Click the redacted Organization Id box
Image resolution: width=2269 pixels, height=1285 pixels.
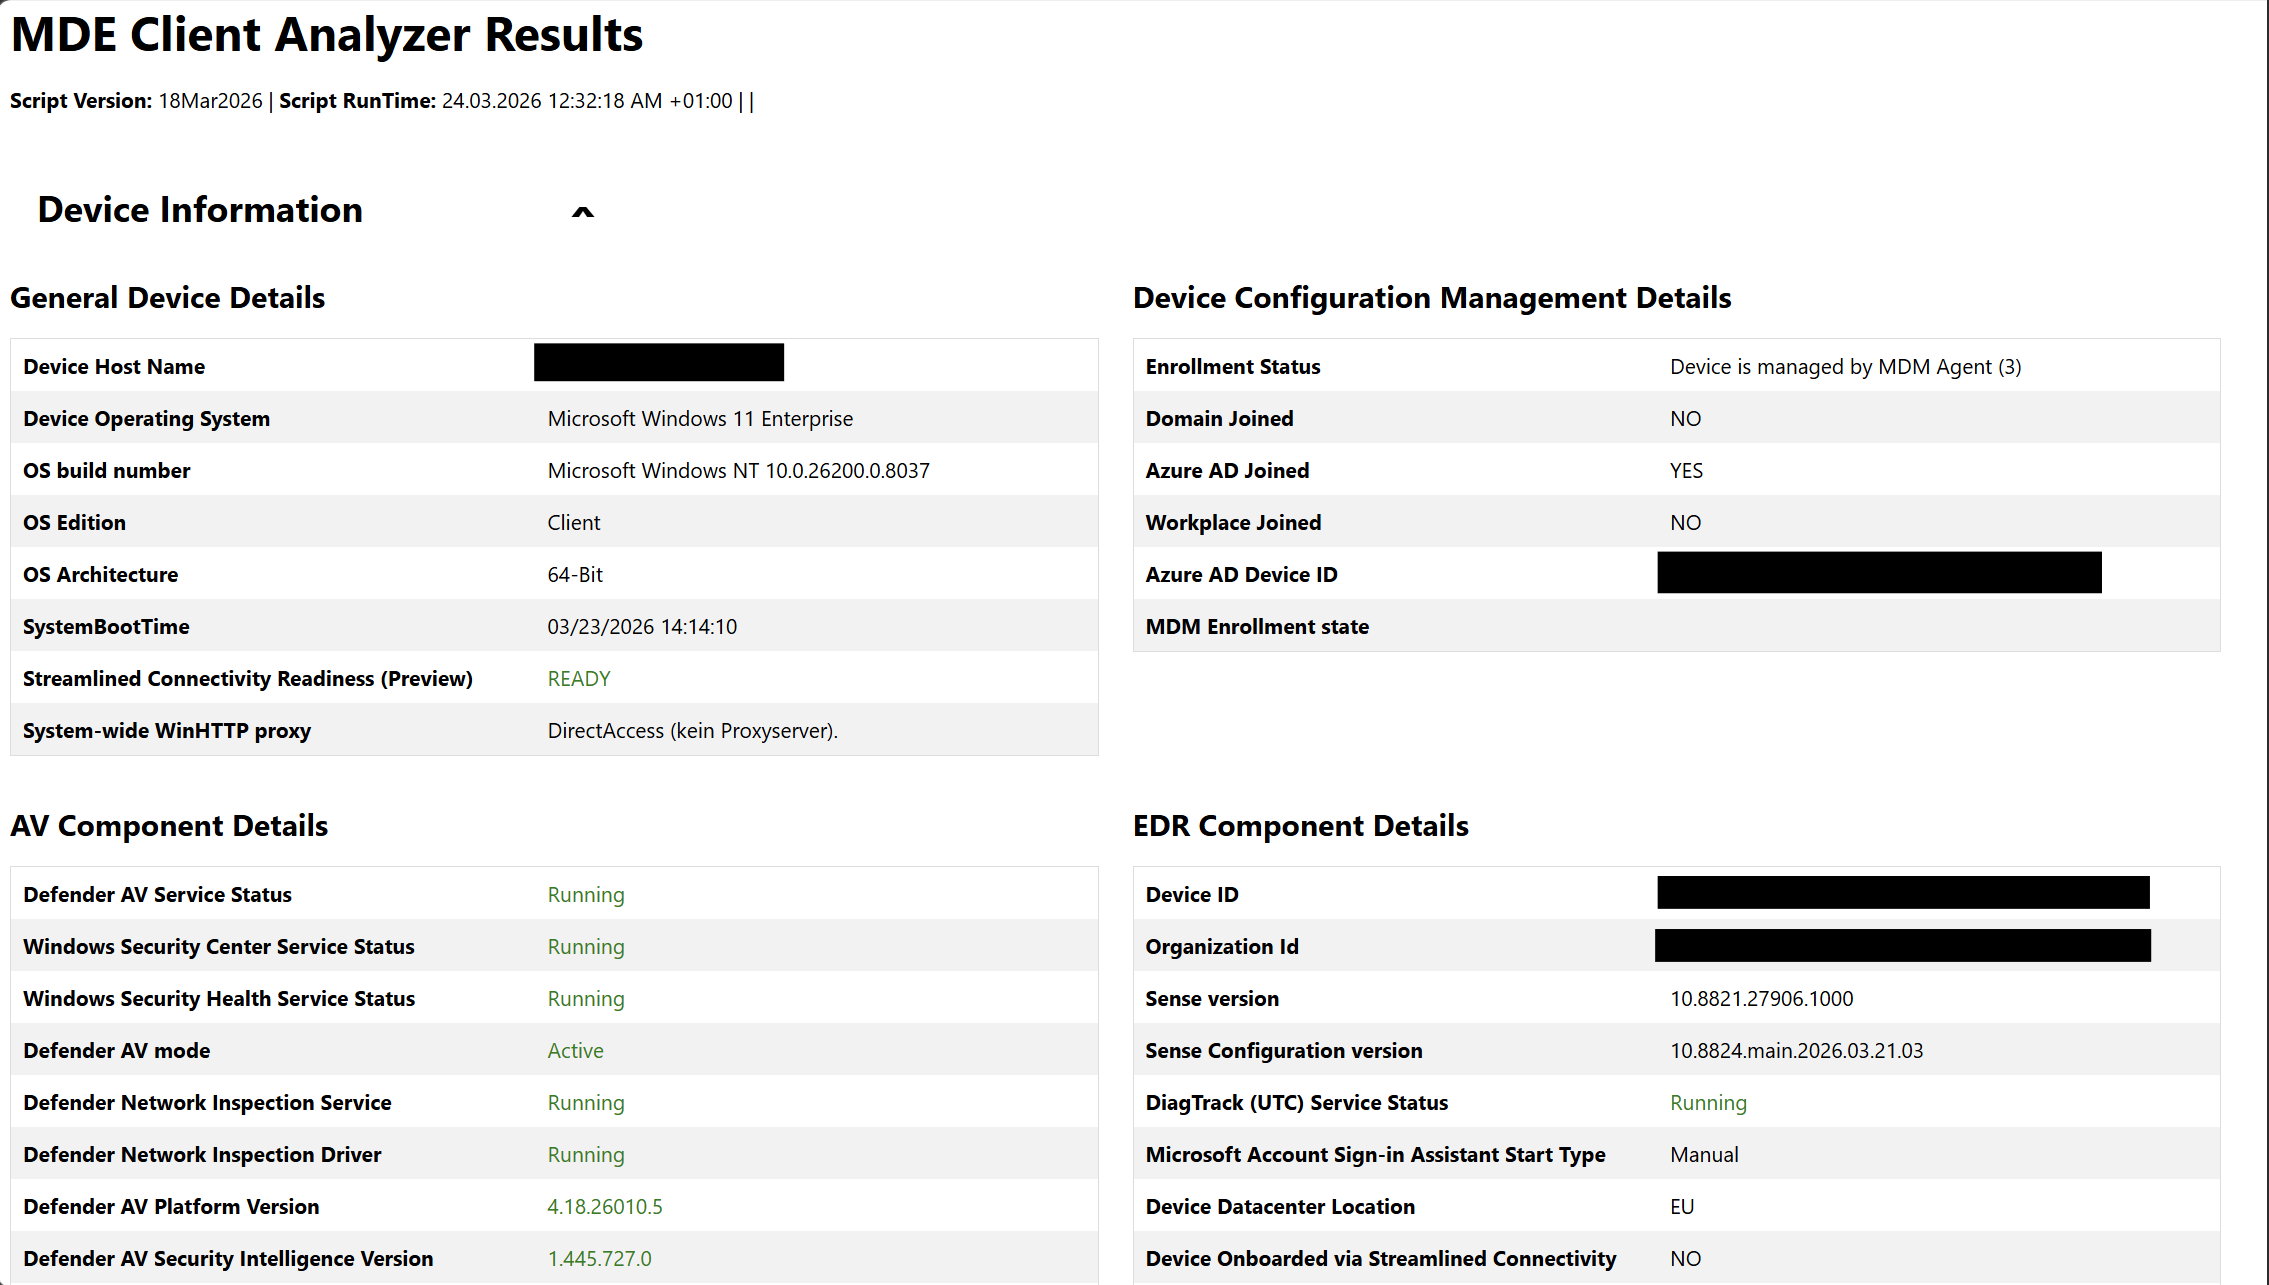click(x=1902, y=946)
